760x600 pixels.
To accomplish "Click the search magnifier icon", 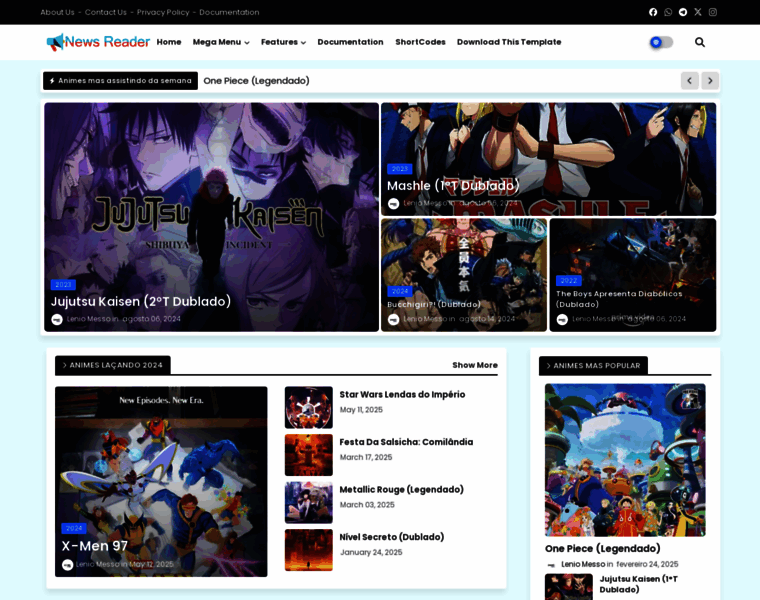I will point(699,42).
